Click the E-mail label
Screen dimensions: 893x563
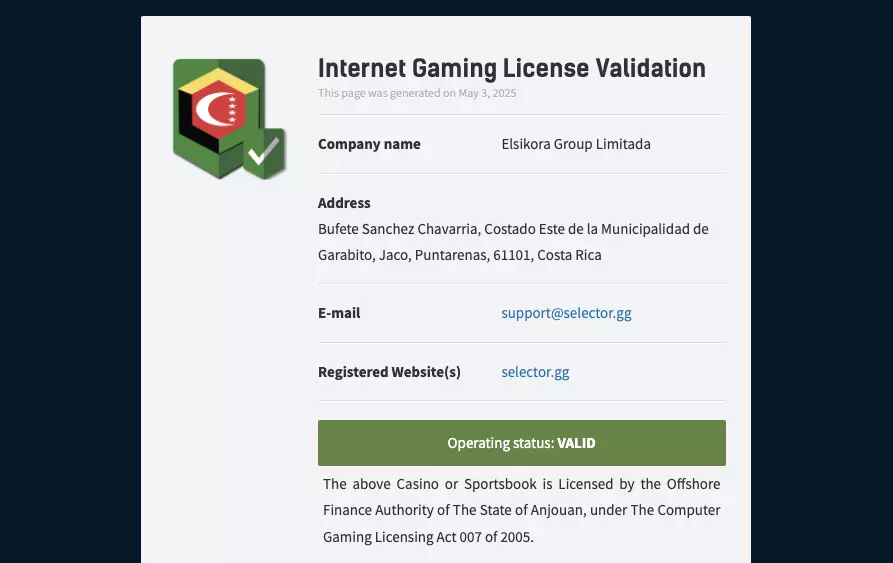339,313
